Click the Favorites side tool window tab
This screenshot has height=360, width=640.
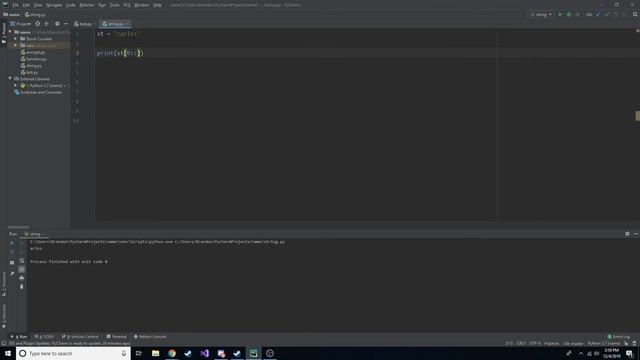click(x=4, y=316)
